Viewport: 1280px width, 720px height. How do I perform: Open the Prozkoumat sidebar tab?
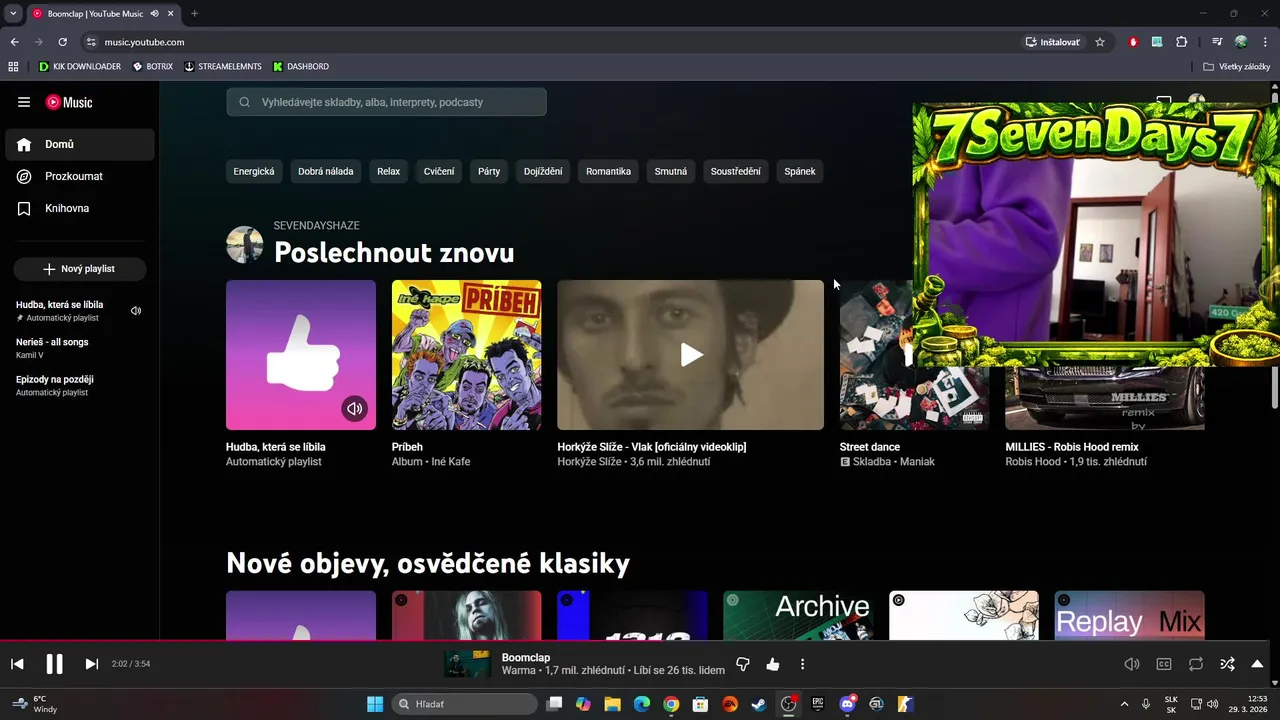[x=80, y=176]
